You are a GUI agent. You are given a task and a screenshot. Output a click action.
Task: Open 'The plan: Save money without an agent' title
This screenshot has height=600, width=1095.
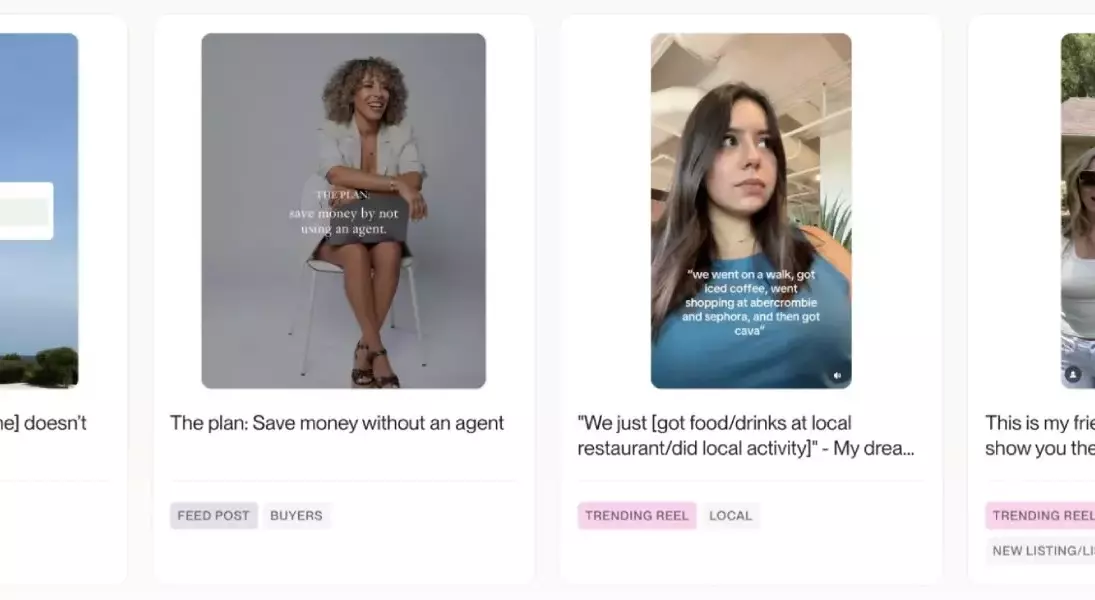337,423
